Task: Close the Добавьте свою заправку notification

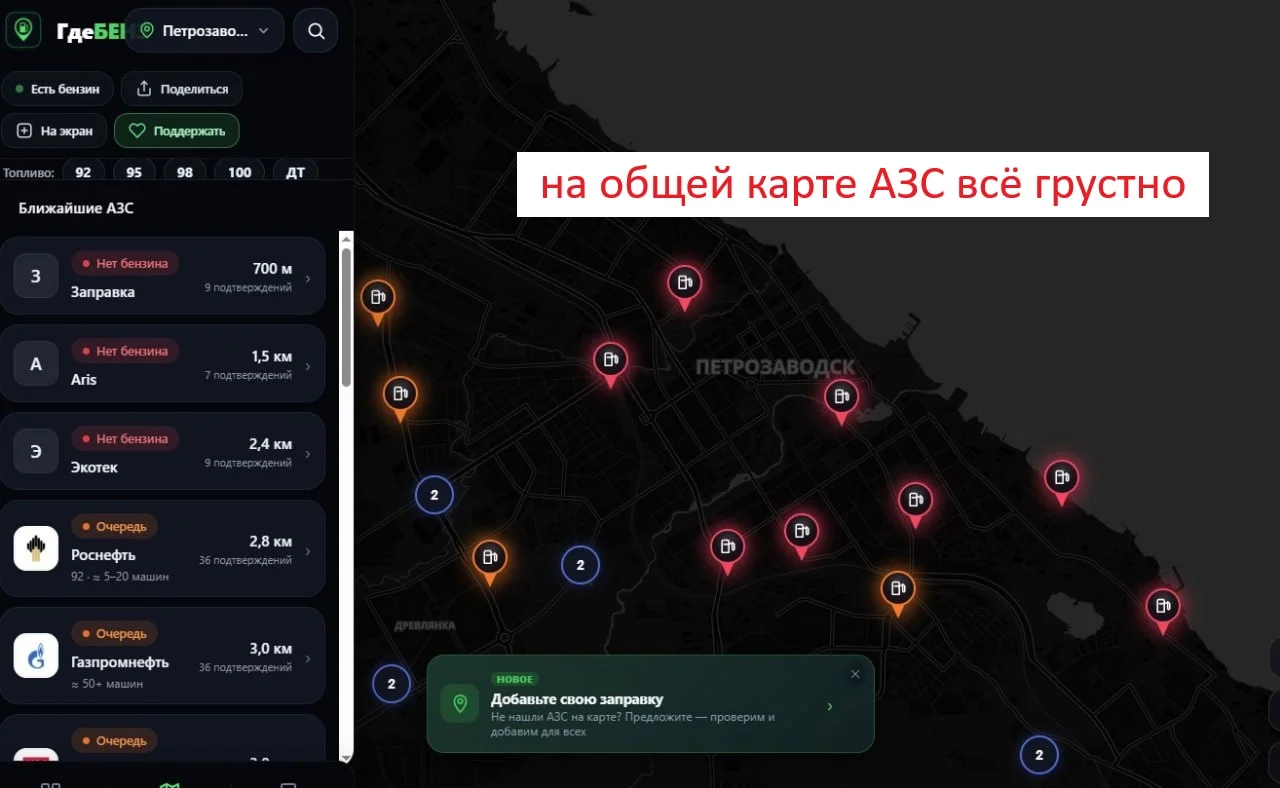Action: tap(855, 674)
